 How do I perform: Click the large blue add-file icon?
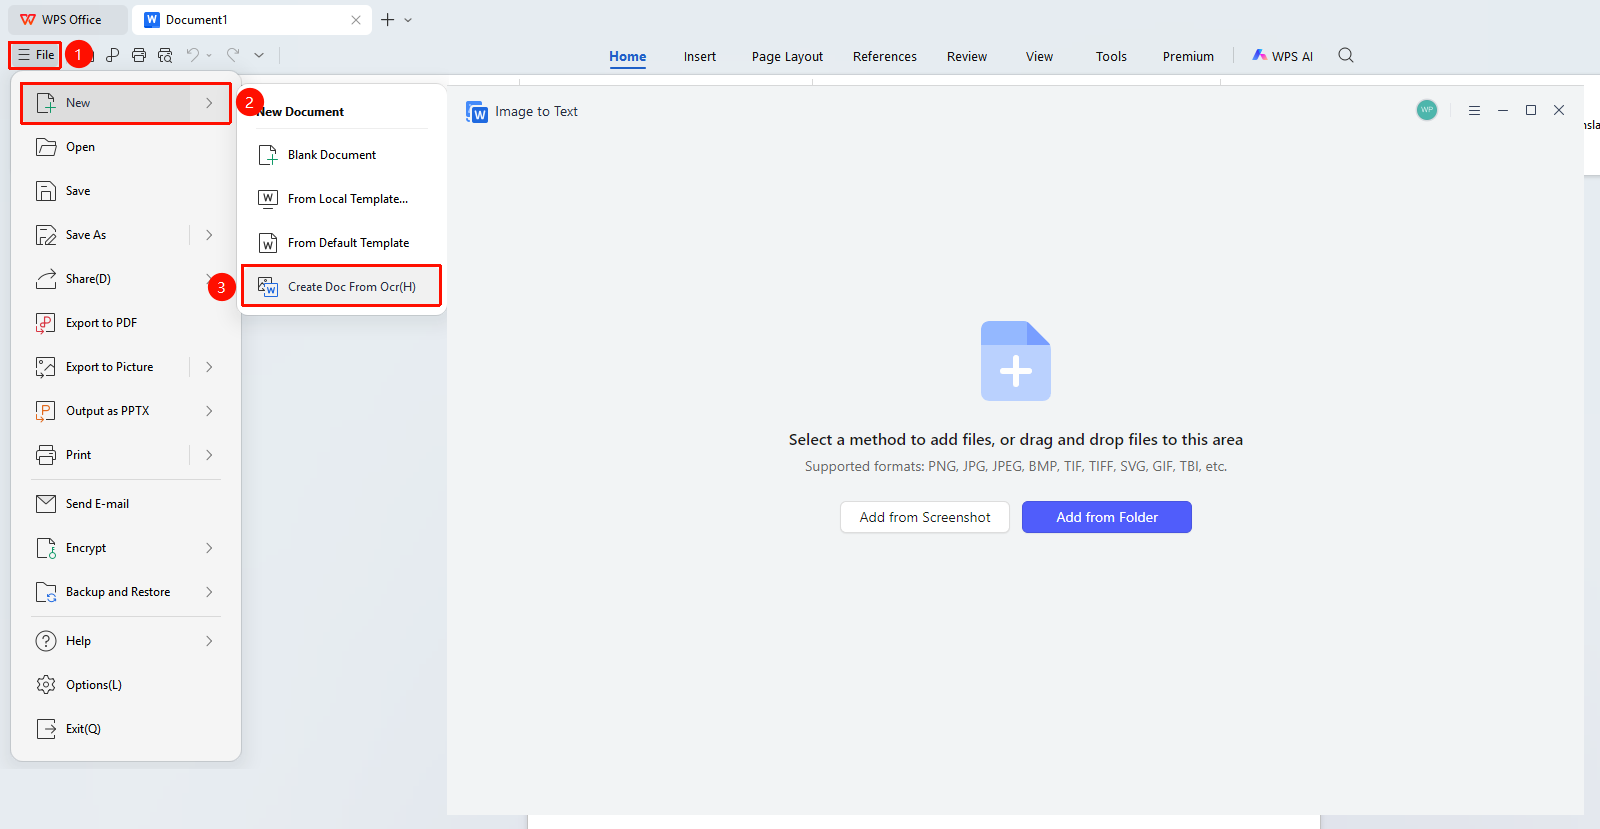1016,361
